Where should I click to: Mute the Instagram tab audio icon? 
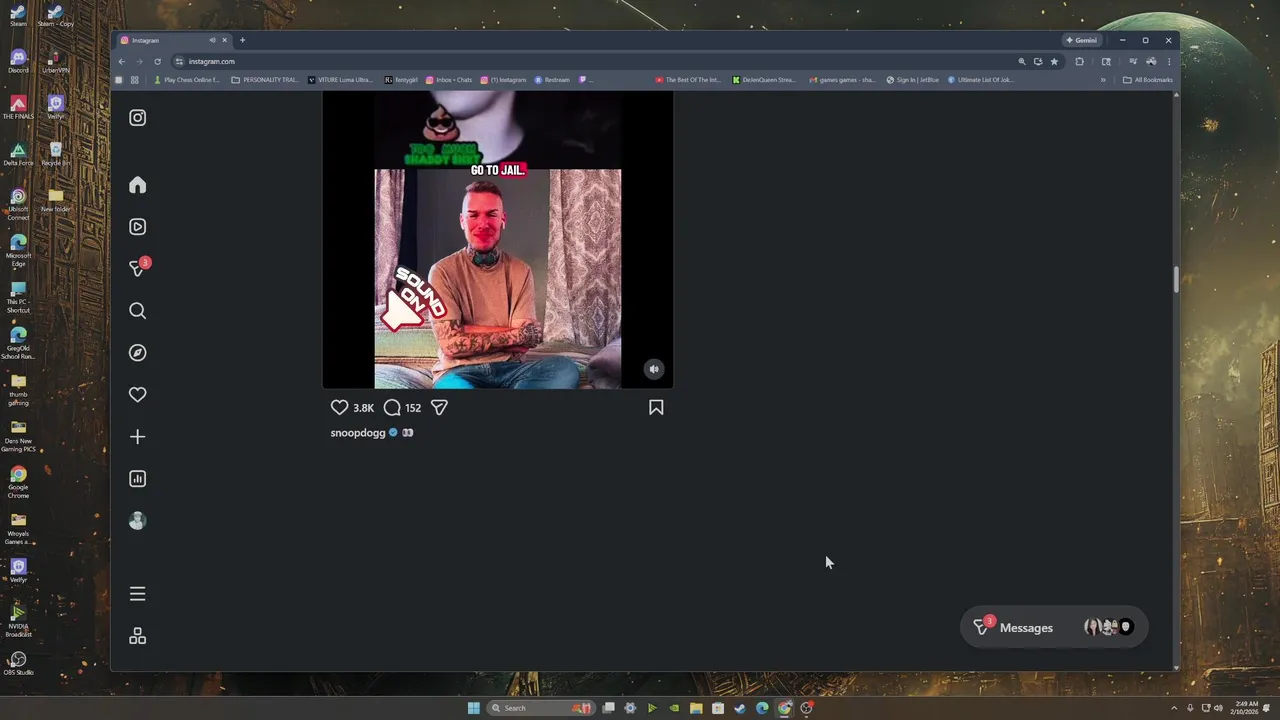click(212, 40)
